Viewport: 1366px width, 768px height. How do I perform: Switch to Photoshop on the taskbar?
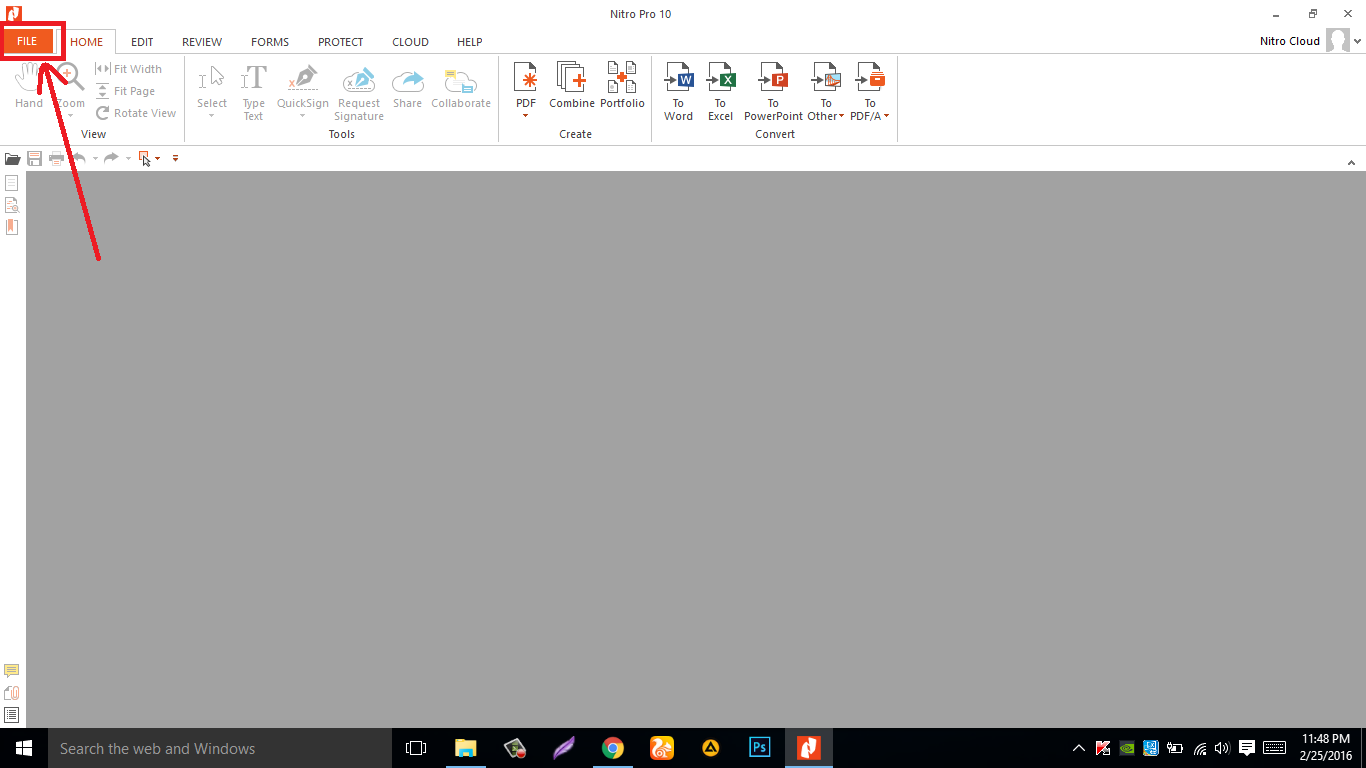[x=760, y=748]
